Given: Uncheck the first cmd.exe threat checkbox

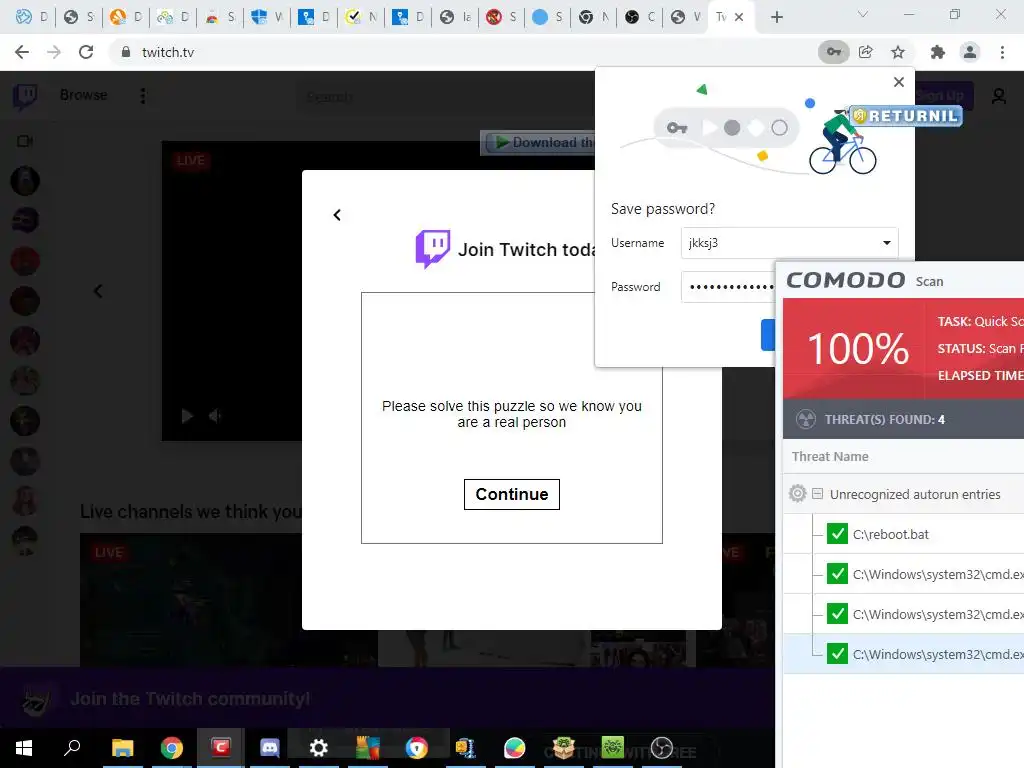Looking at the screenshot, I should point(837,574).
